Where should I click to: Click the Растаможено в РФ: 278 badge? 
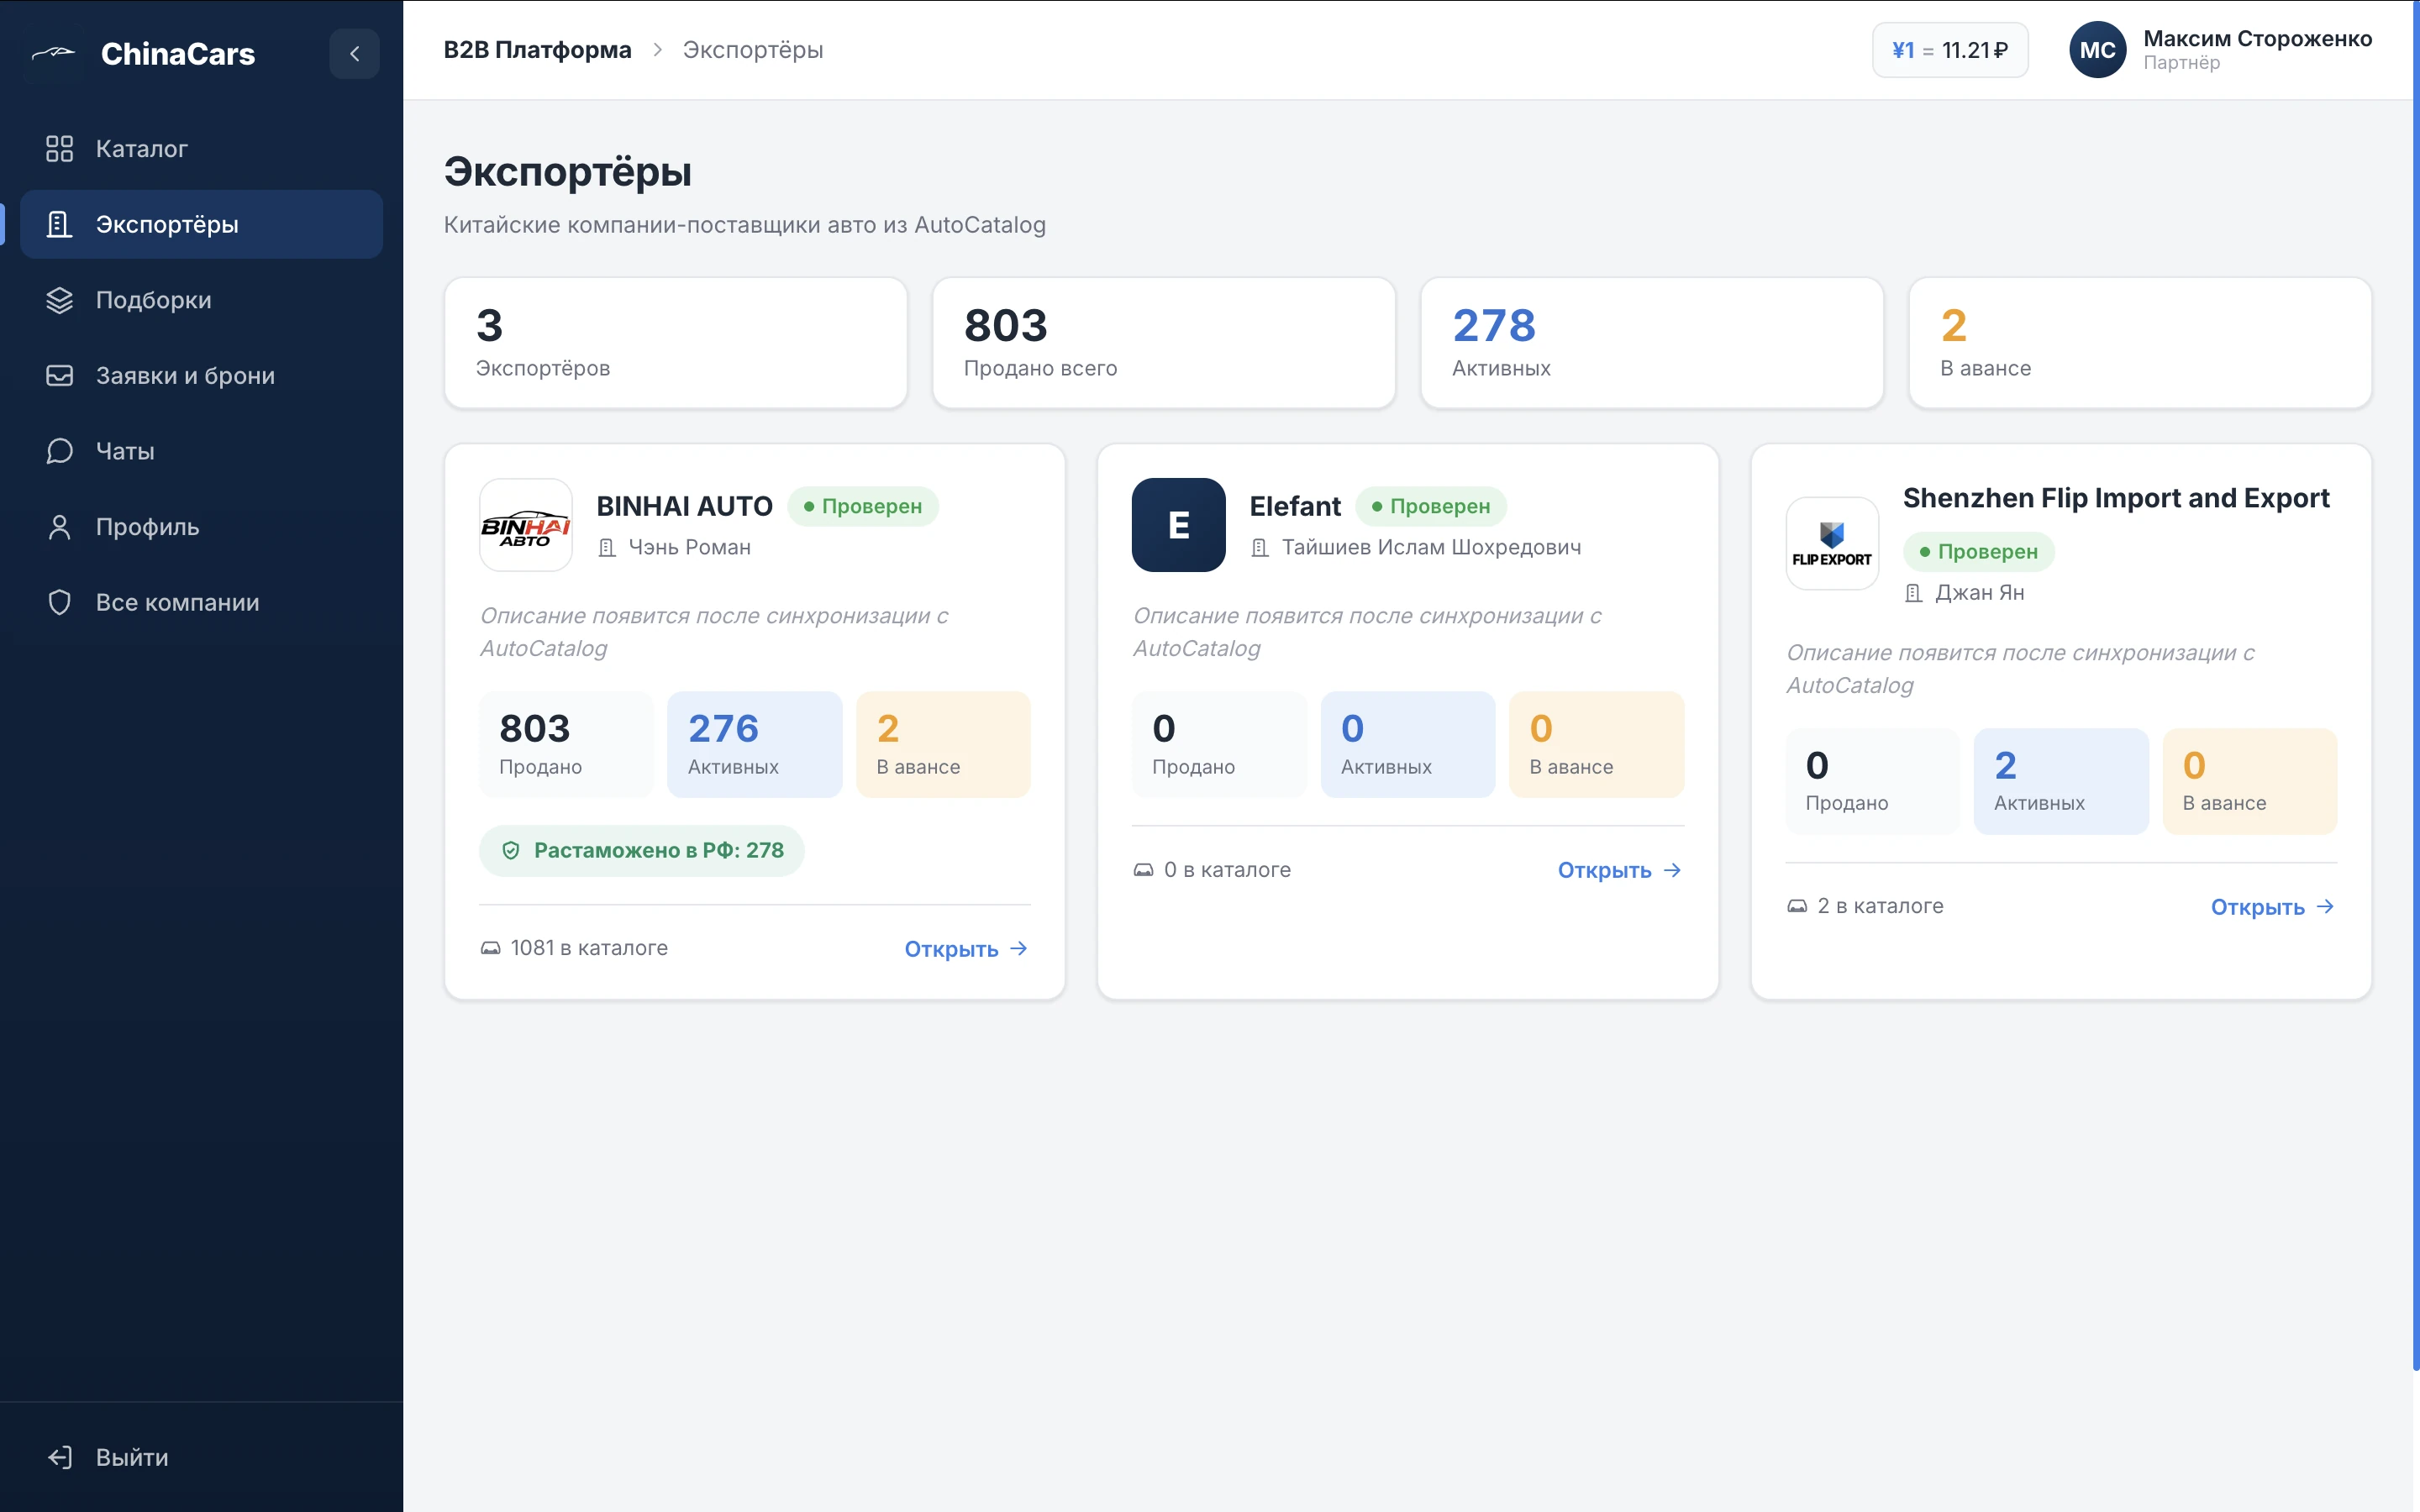click(642, 851)
